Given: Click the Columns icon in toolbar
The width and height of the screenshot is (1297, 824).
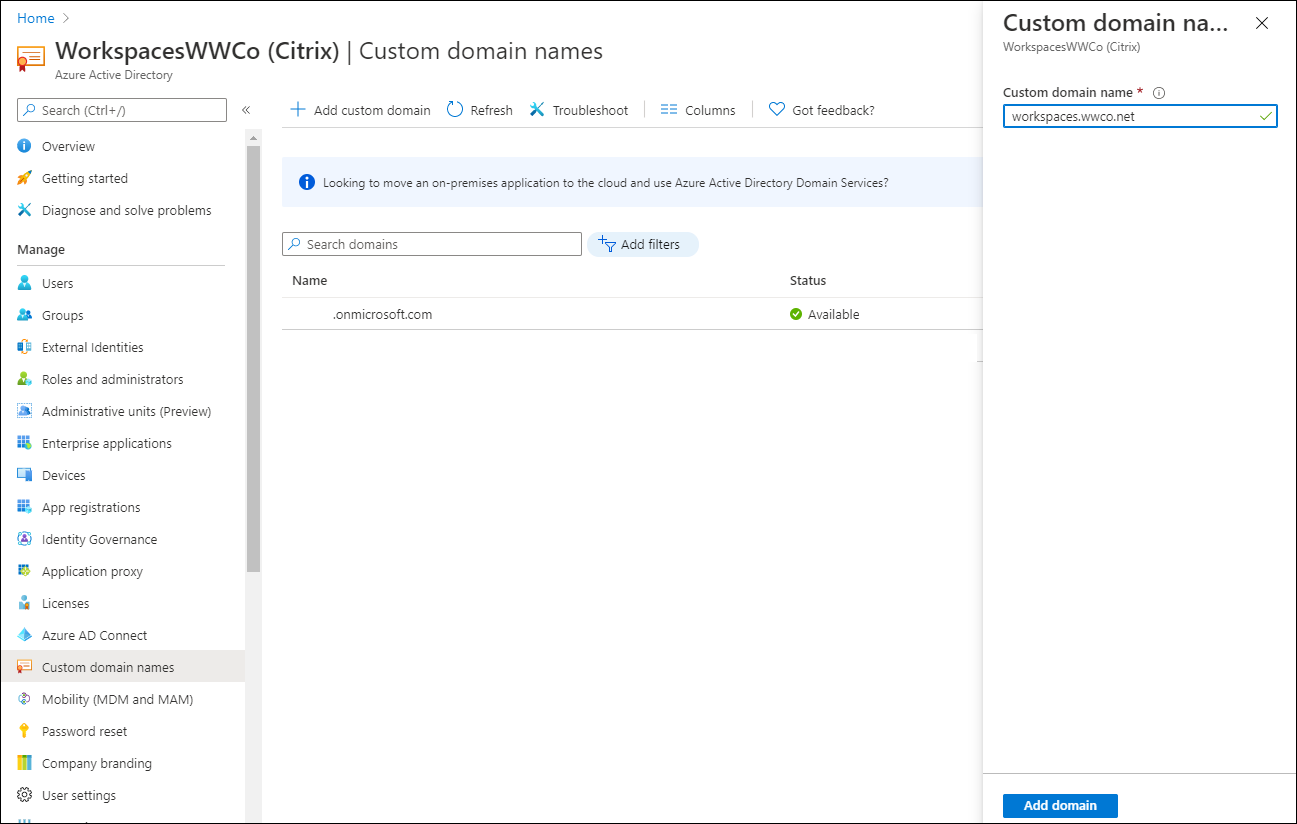Looking at the screenshot, I should pyautogui.click(x=669, y=110).
